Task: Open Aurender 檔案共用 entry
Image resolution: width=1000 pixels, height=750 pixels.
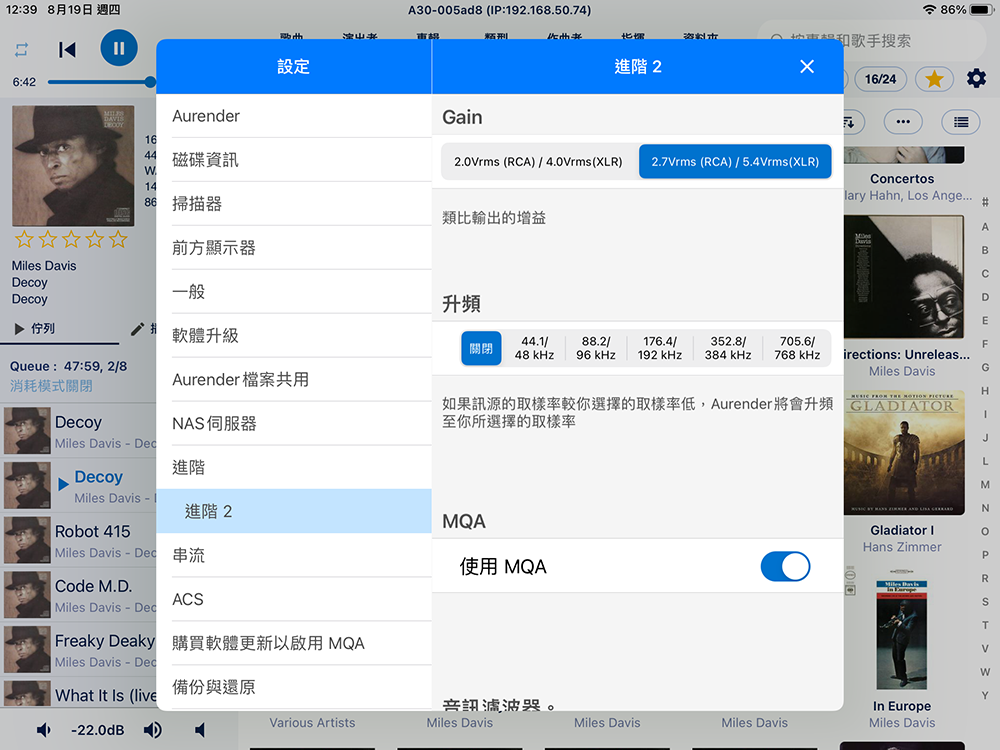Action: [294, 380]
